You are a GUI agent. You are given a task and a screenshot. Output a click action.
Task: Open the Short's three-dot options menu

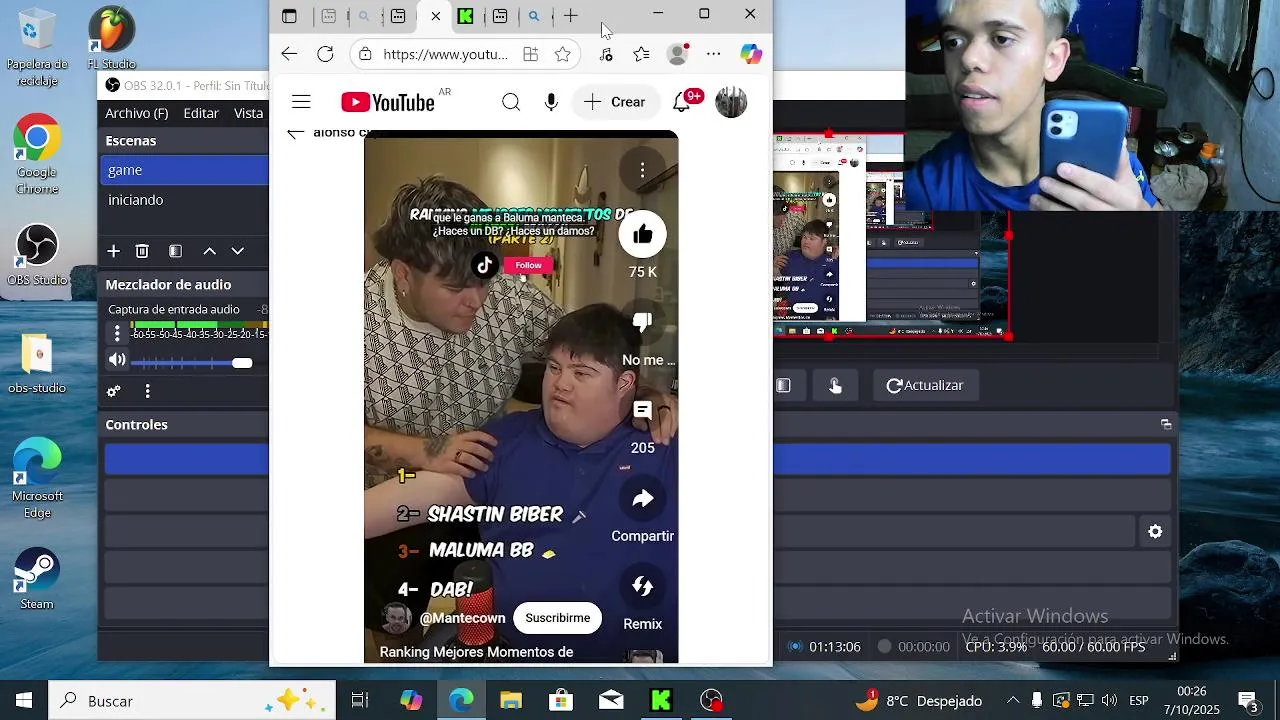[x=643, y=171]
